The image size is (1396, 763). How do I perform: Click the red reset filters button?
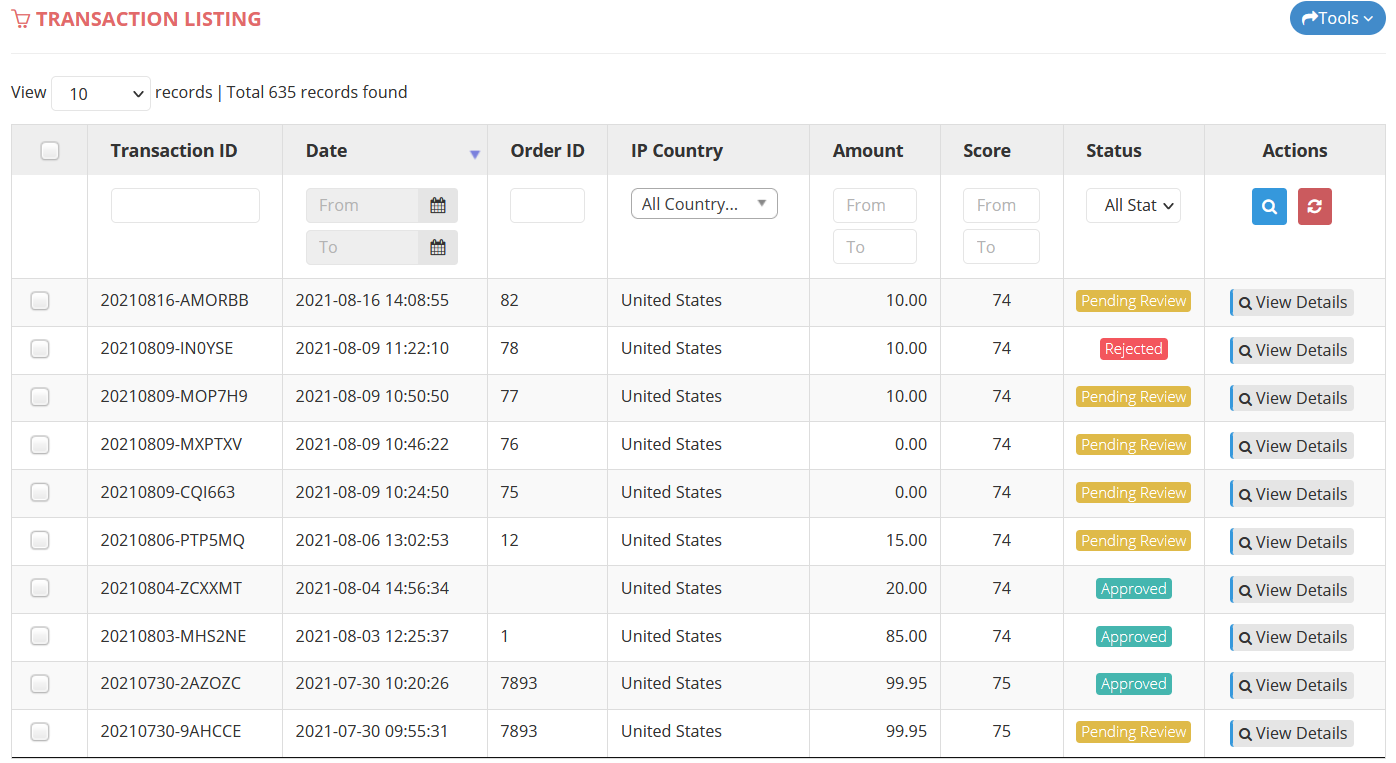1314,206
